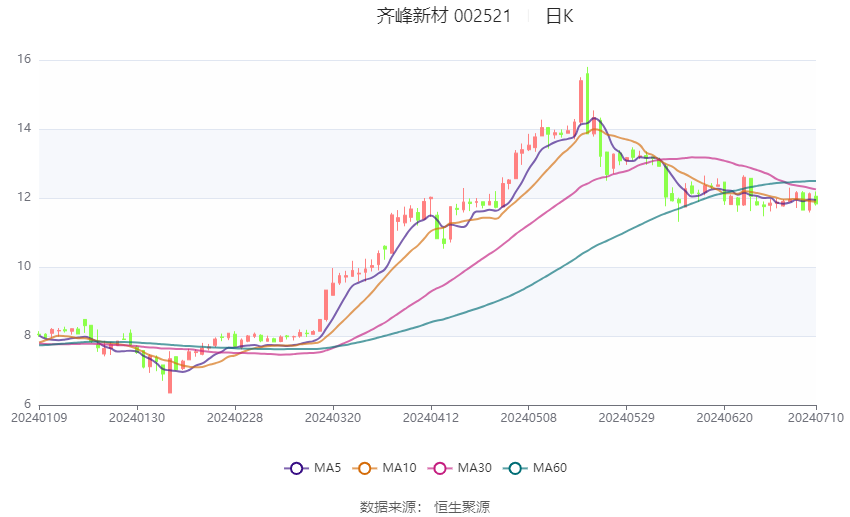Click the 20240130 date axis label
This screenshot has height=517, width=850.
click(137, 418)
